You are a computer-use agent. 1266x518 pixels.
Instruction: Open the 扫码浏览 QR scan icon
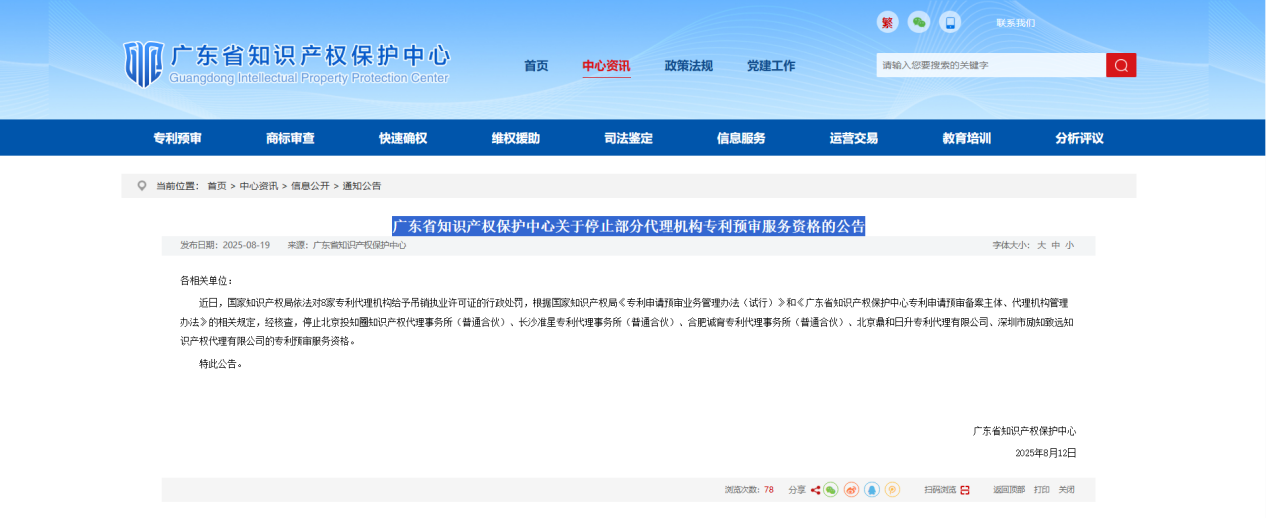tap(964, 490)
